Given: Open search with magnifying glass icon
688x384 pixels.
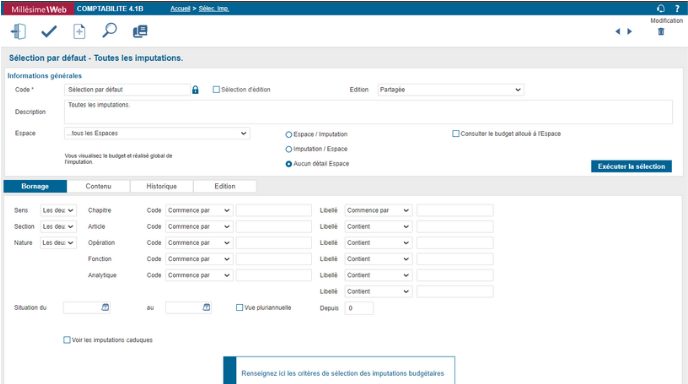Looking at the screenshot, I should coord(109,31).
